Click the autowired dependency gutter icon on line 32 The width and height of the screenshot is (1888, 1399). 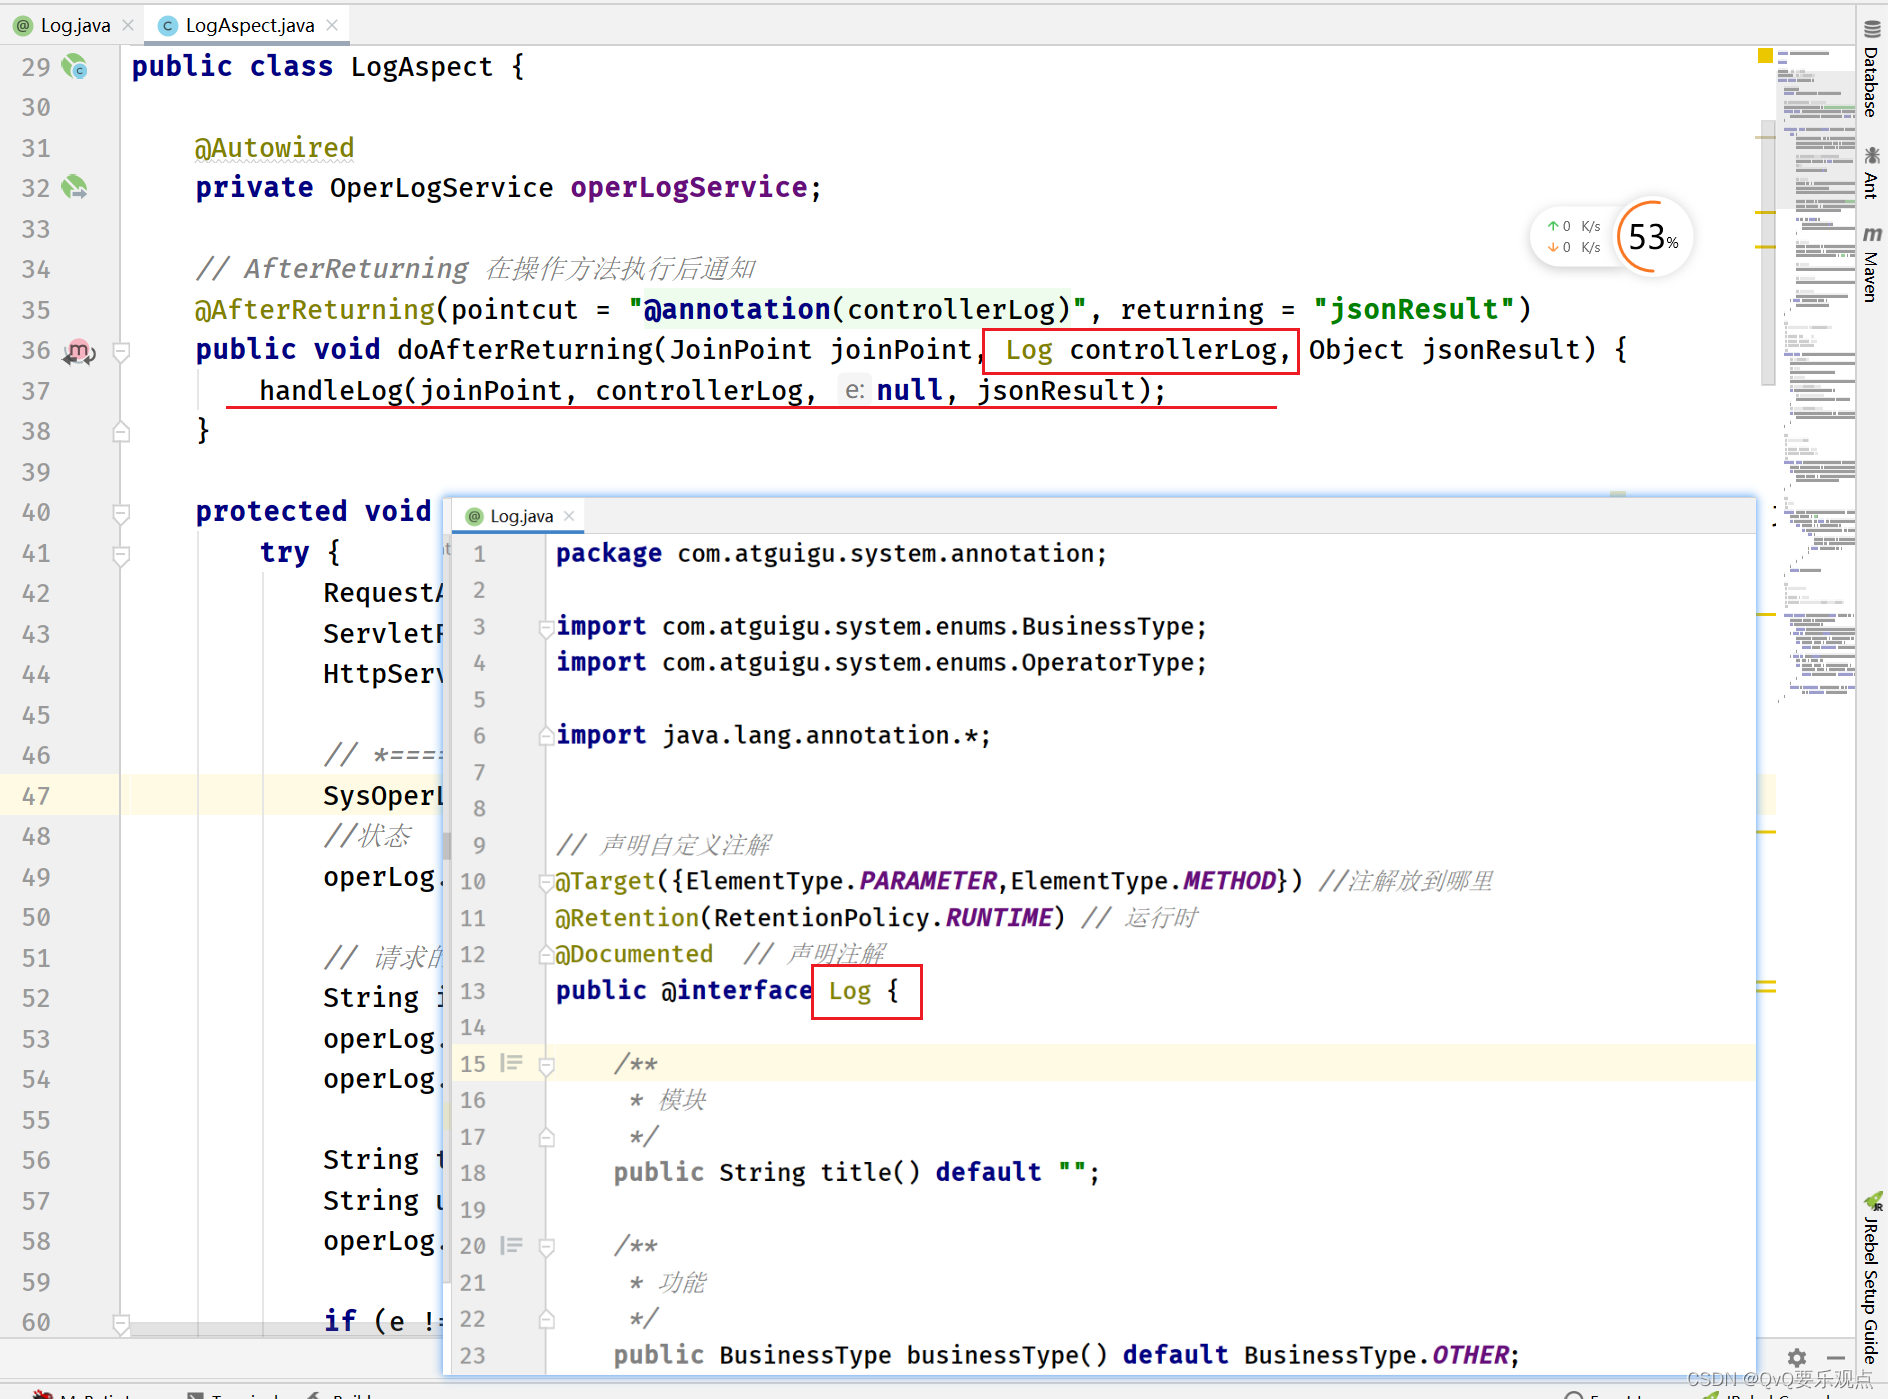pyautogui.click(x=75, y=187)
